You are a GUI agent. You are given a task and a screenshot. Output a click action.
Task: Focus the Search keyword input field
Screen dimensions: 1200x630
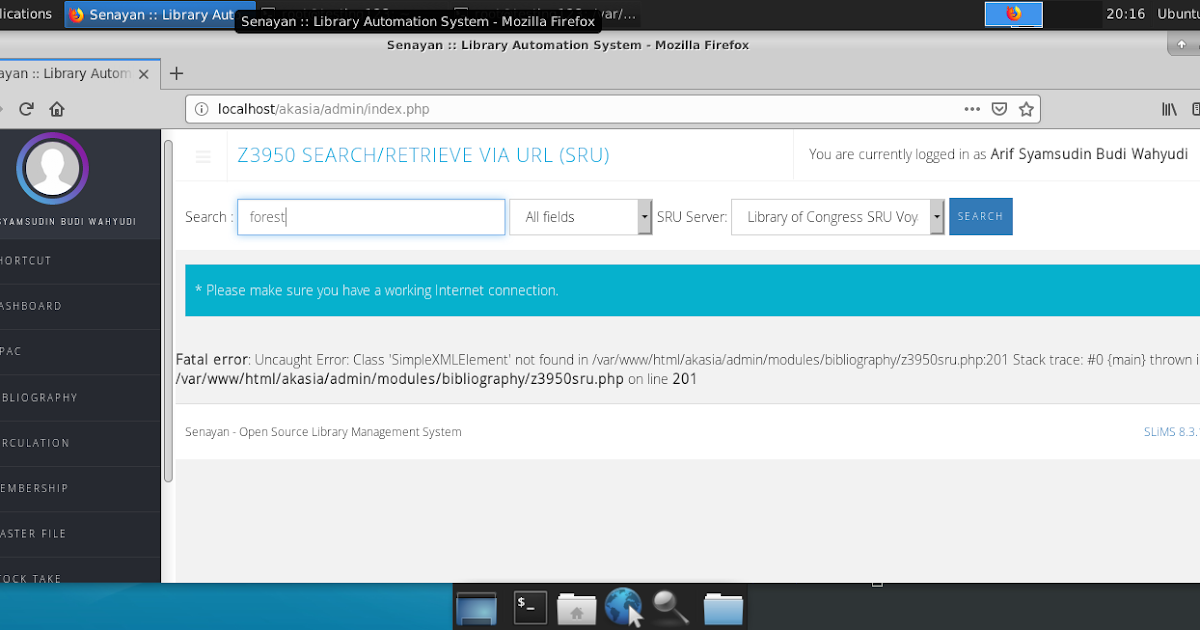pyautogui.click(x=371, y=217)
